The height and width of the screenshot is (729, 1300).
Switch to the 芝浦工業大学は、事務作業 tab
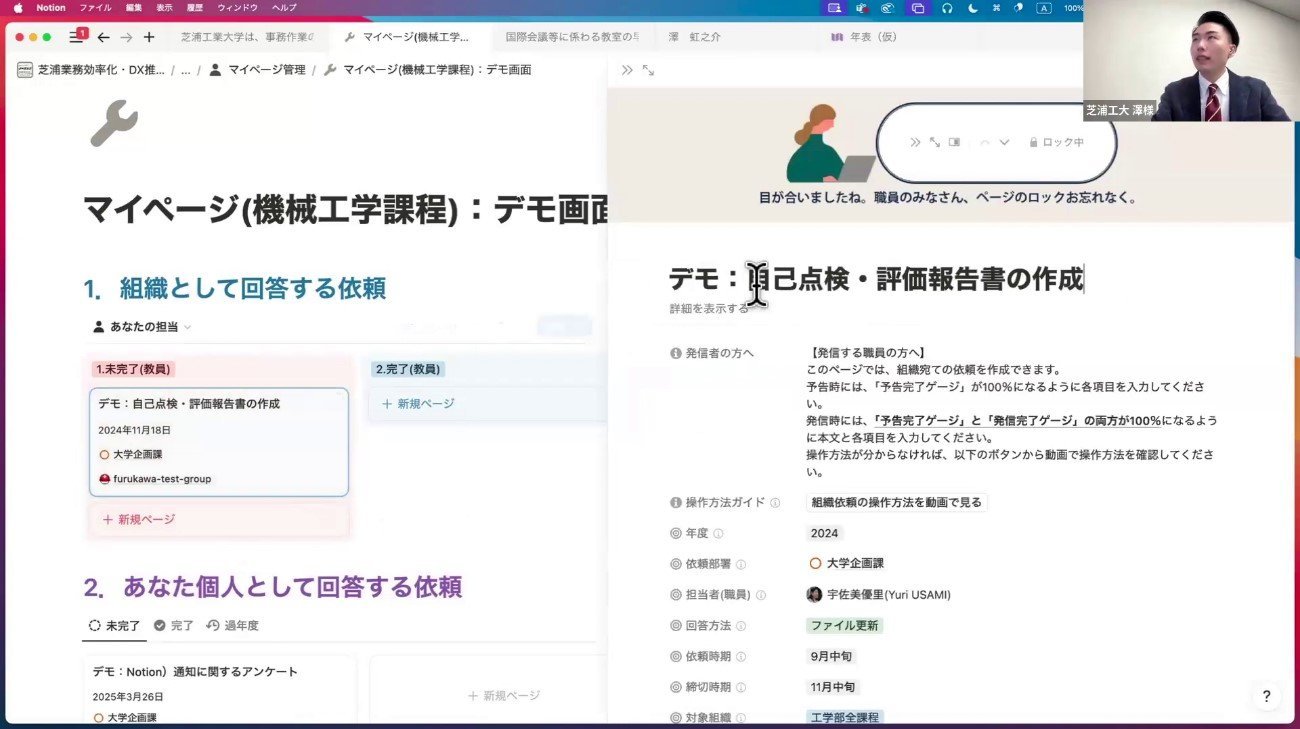pyautogui.click(x=246, y=37)
